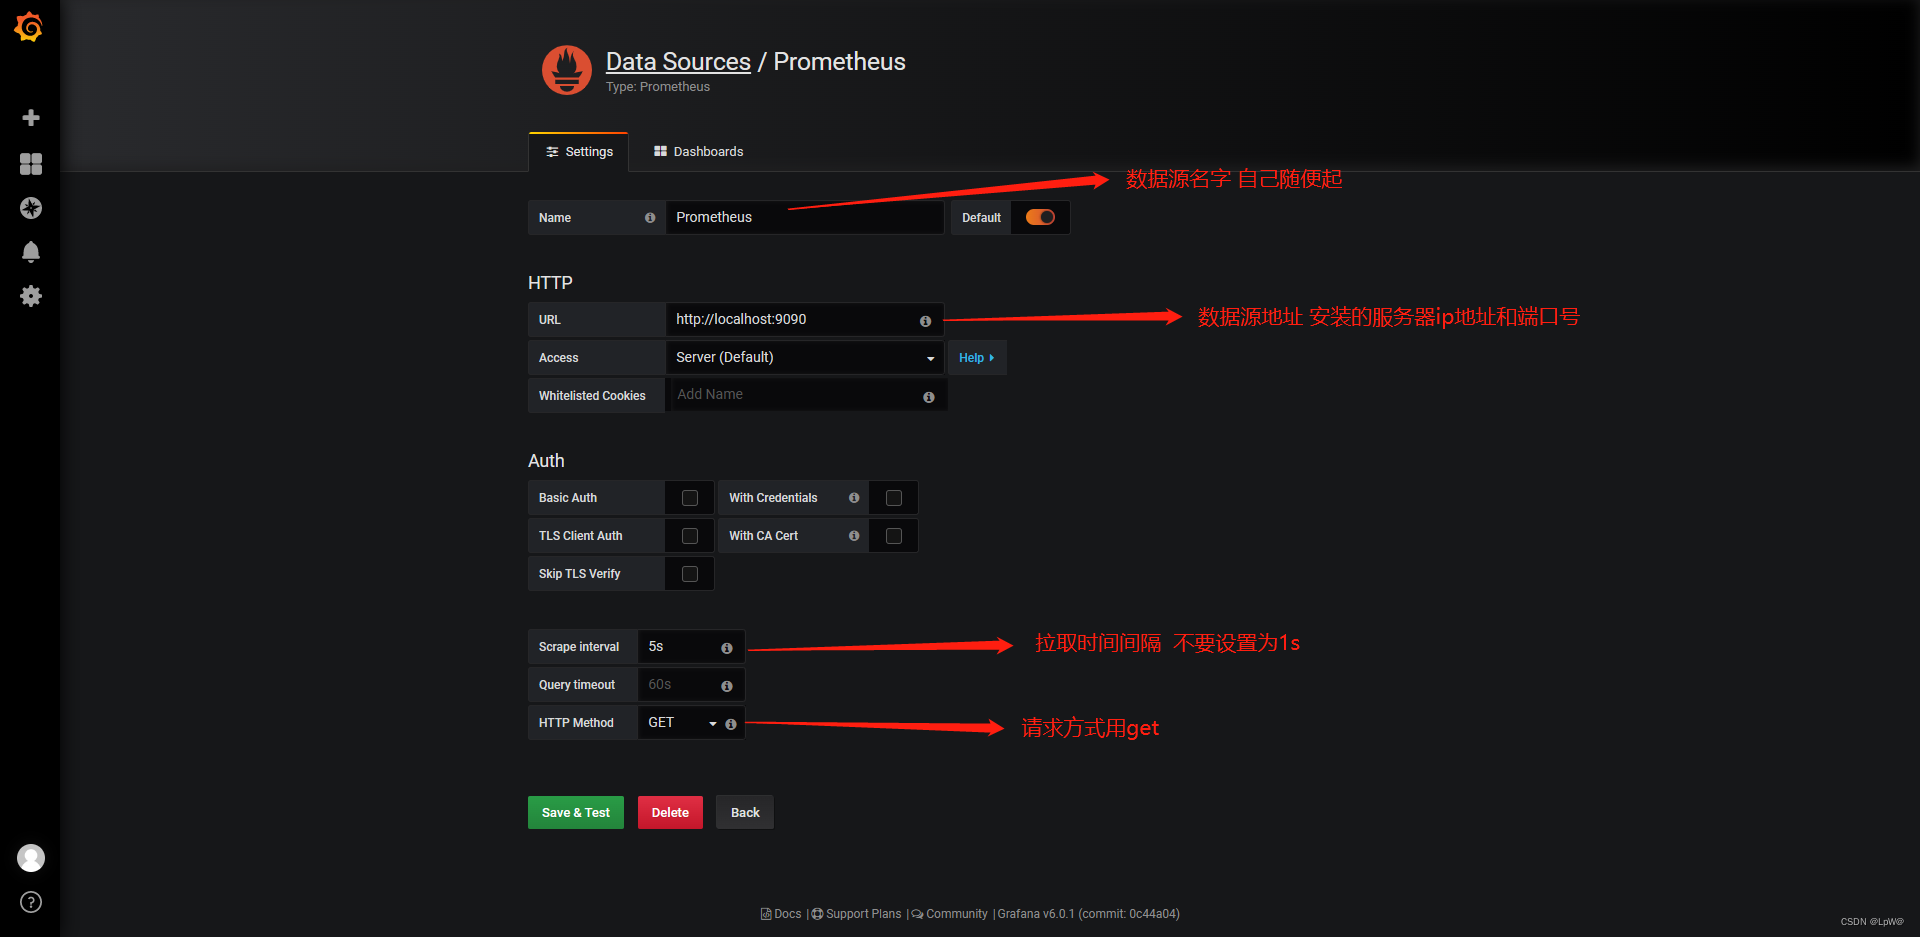Screen dimensions: 1920x937
Task: Click the info icon for Scrape interval
Action: (727, 648)
